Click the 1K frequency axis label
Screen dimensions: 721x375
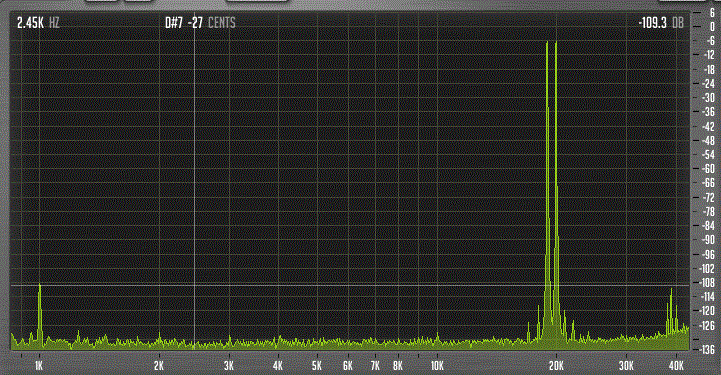tap(39, 366)
